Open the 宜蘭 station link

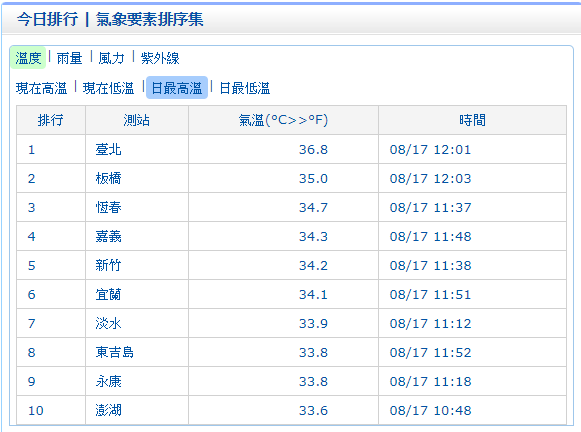108,294
